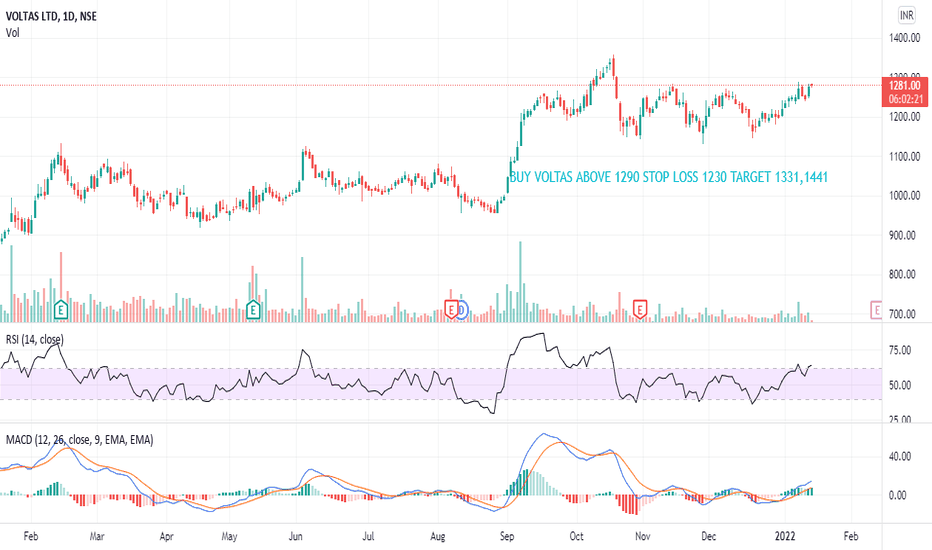
Task: Click the Mar label on the time axis
Action: [97, 536]
